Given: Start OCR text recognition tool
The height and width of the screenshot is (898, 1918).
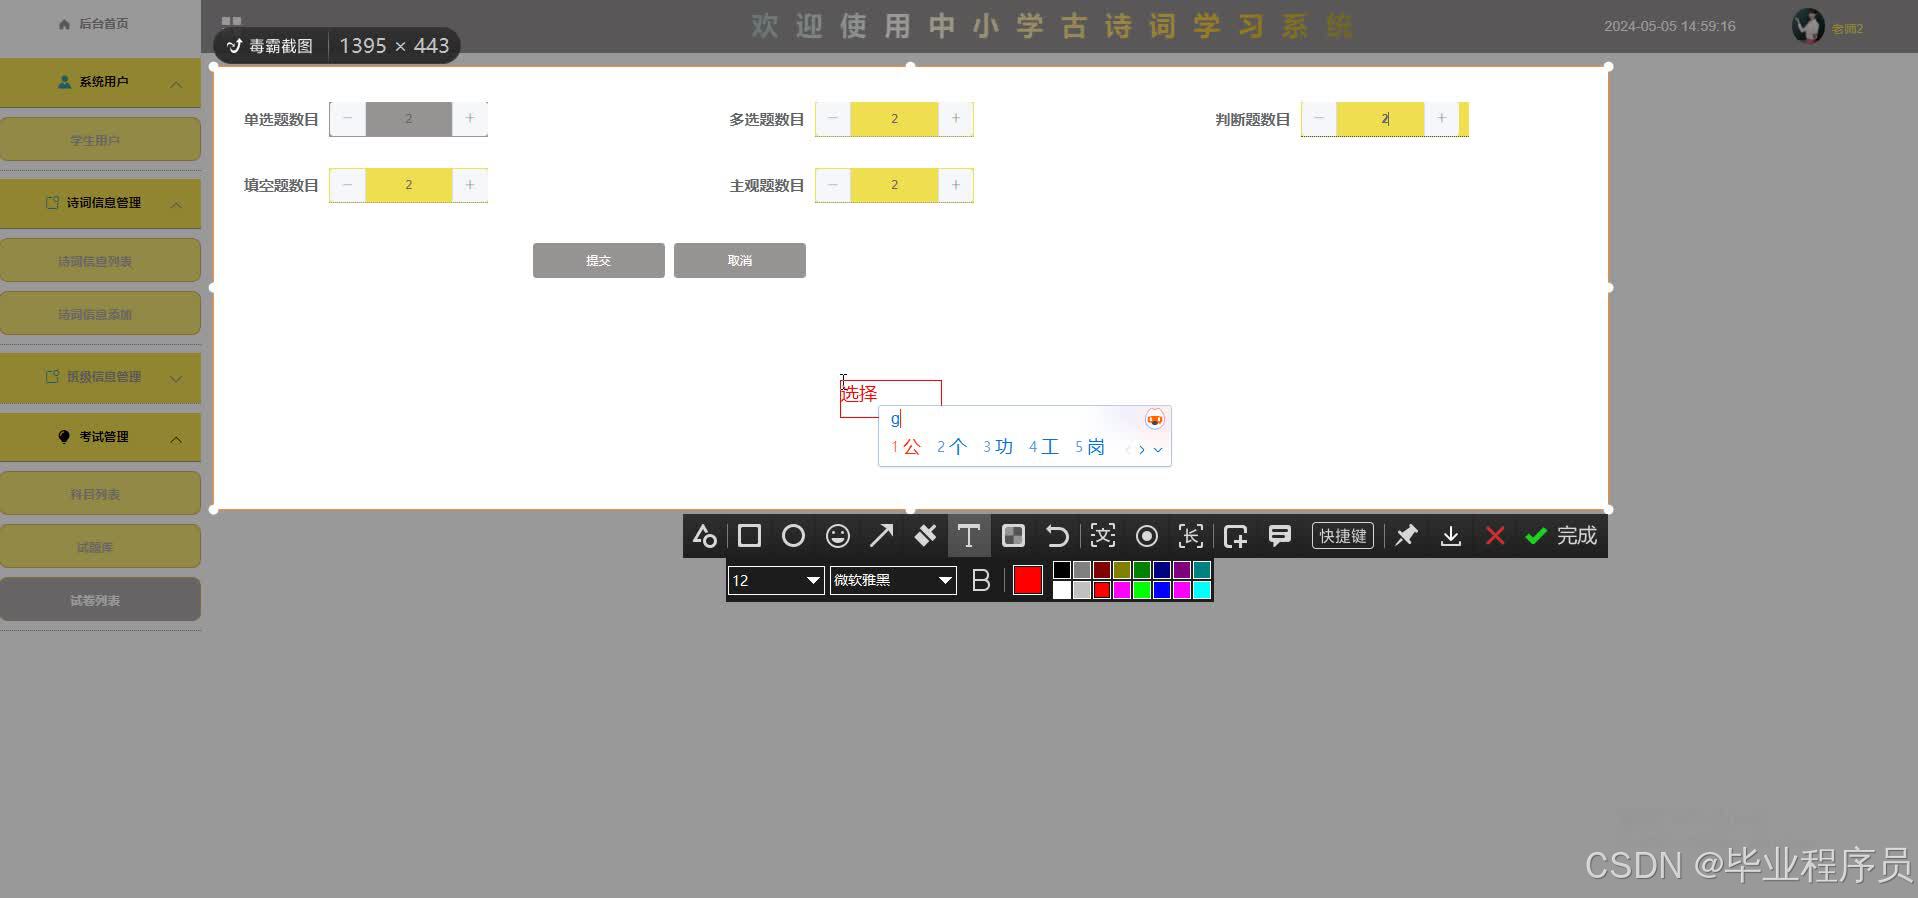Looking at the screenshot, I should [1103, 536].
